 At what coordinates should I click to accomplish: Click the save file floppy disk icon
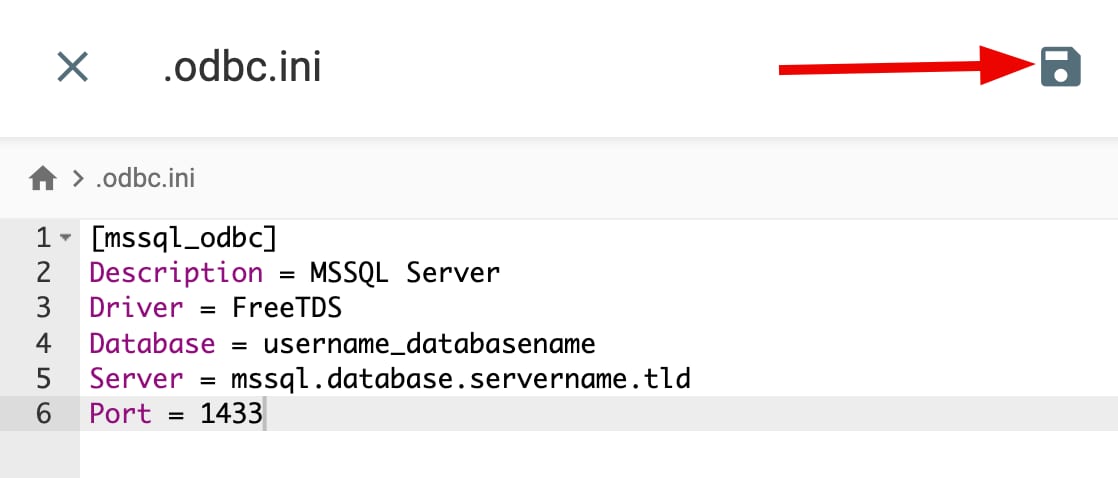pos(1060,67)
